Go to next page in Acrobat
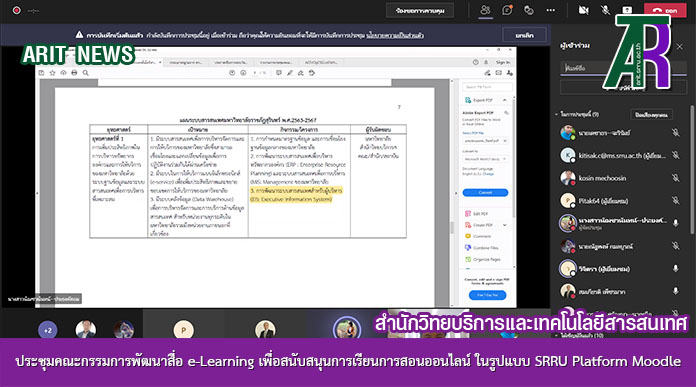 click(243, 73)
